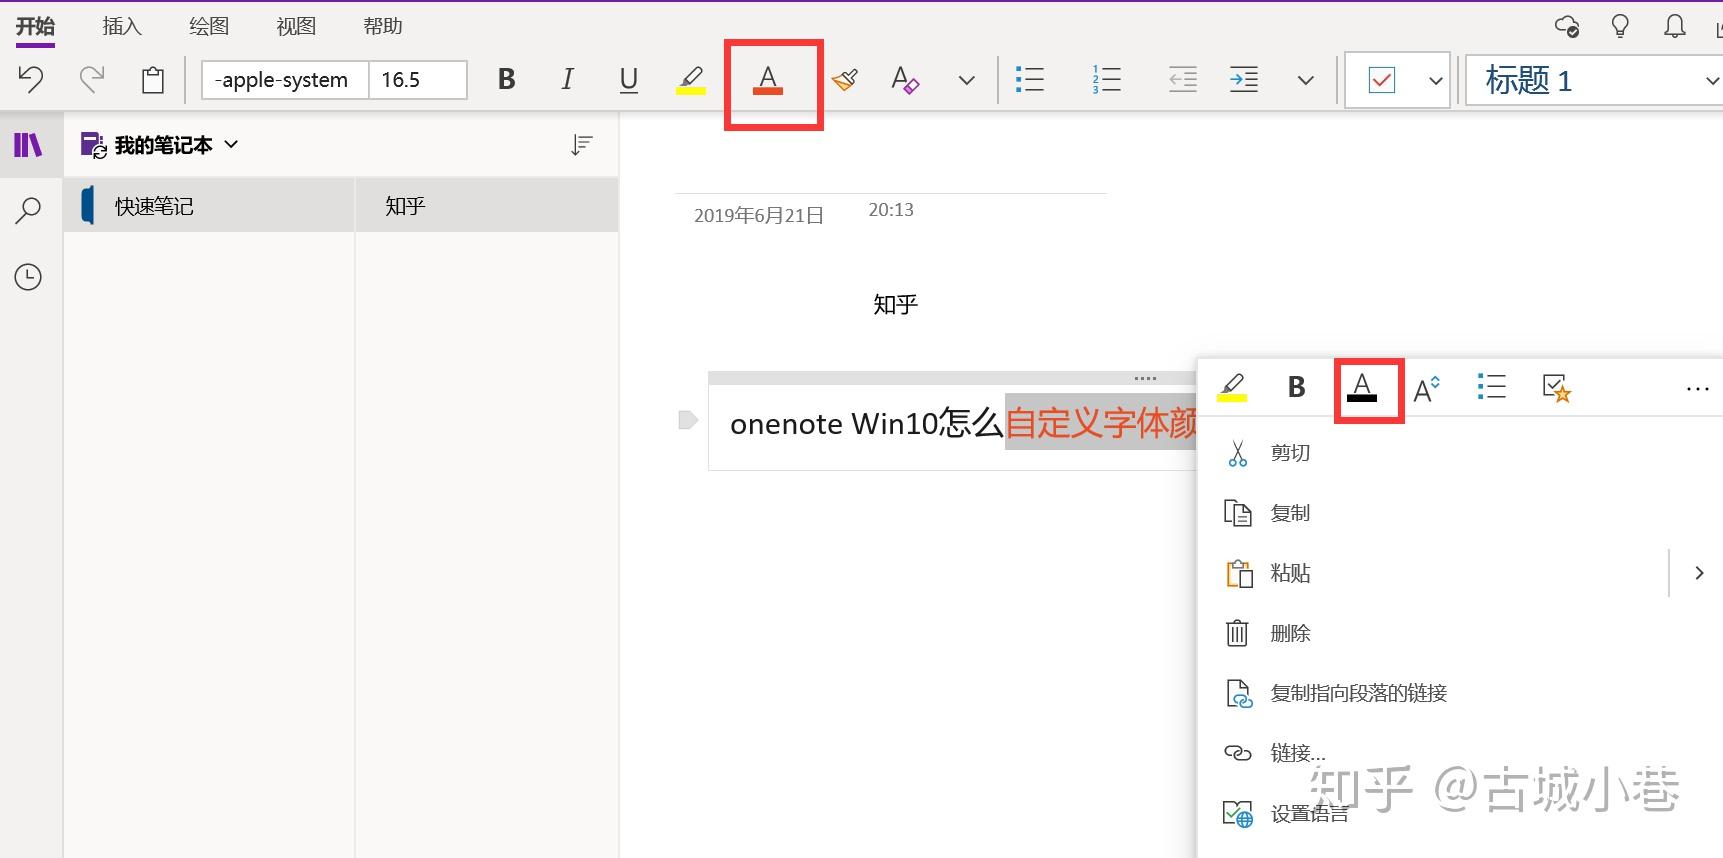This screenshot has height=858, width=1723.
Task: Decrease the paragraph indent
Action: click(x=1183, y=79)
